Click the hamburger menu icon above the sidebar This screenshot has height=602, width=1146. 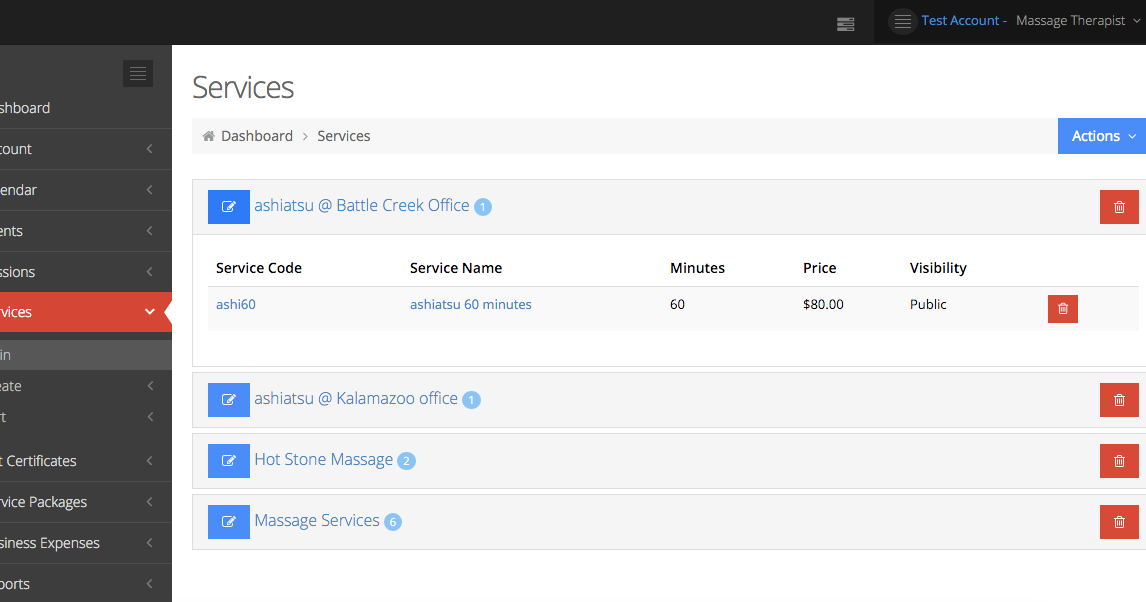tap(137, 73)
